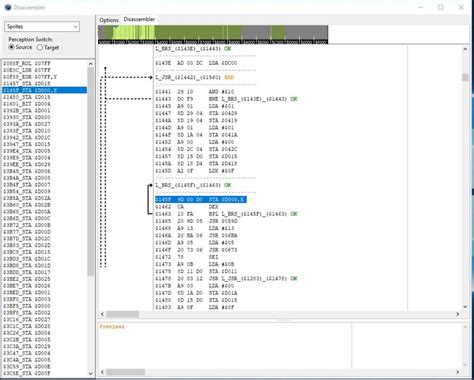Click the disassembly horizontal scrollbar thumb

point(123,314)
